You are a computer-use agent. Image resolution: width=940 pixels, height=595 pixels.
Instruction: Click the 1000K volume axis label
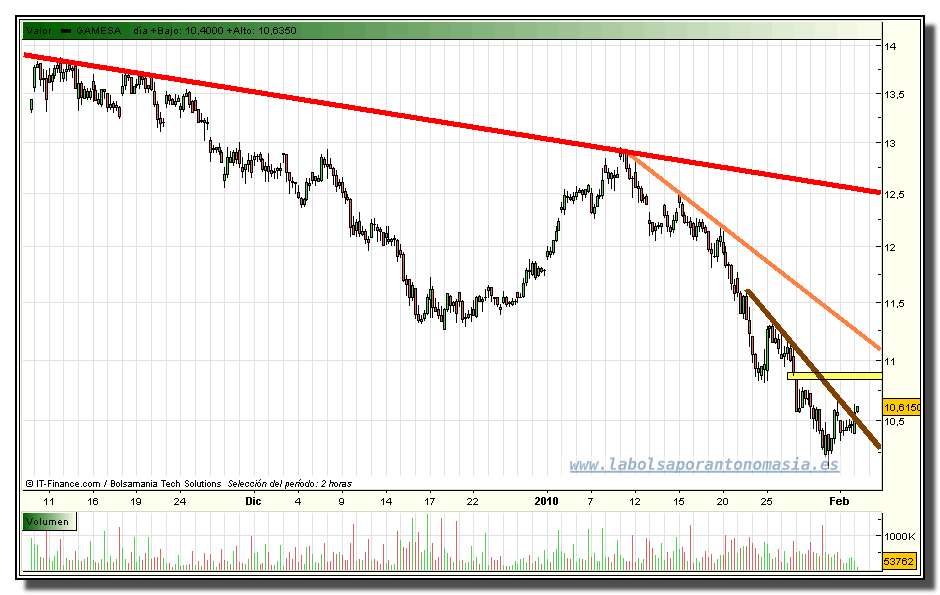(x=901, y=537)
